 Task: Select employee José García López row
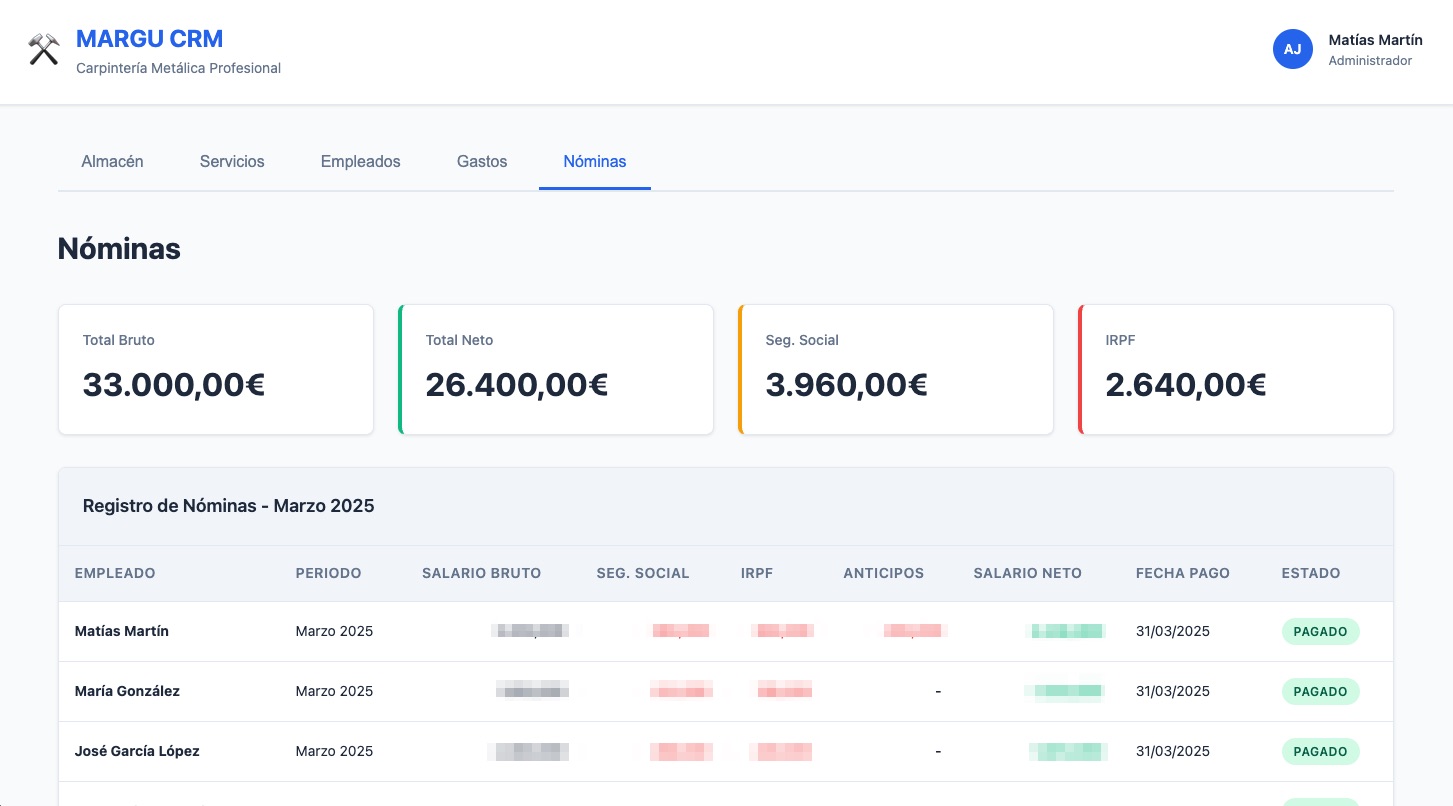click(137, 751)
